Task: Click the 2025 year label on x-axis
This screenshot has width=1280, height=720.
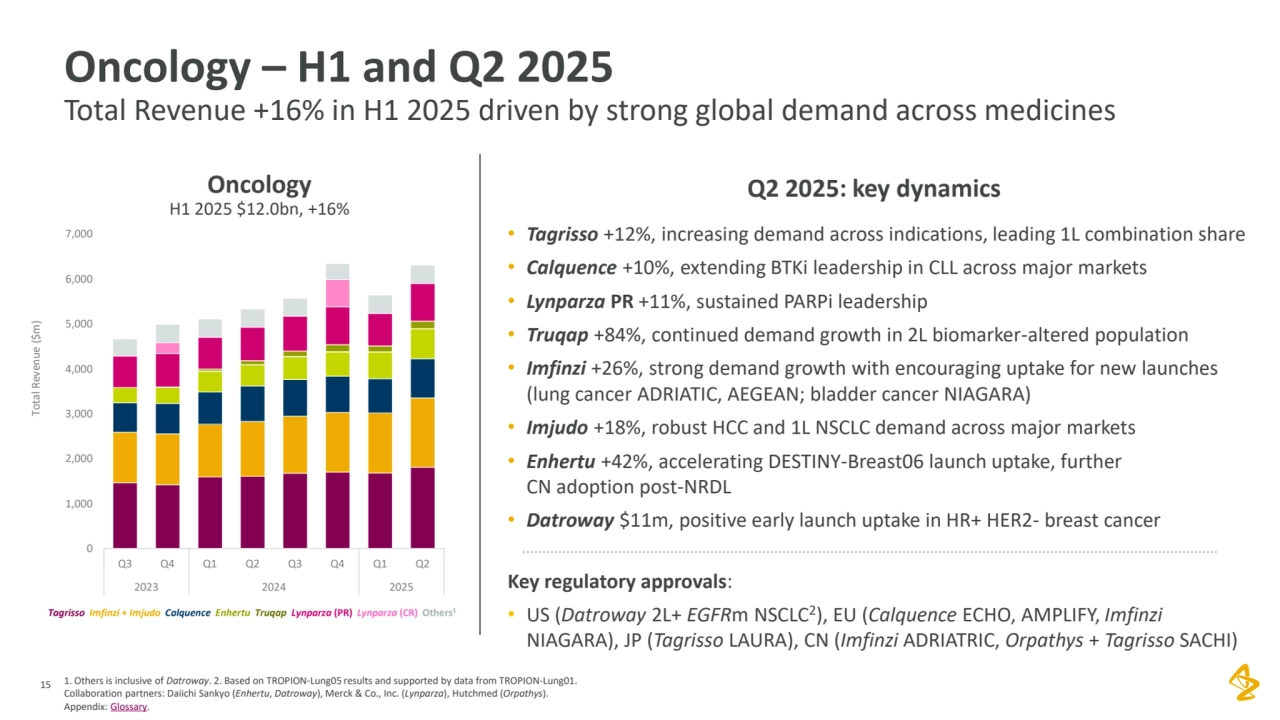Action: tap(401, 587)
